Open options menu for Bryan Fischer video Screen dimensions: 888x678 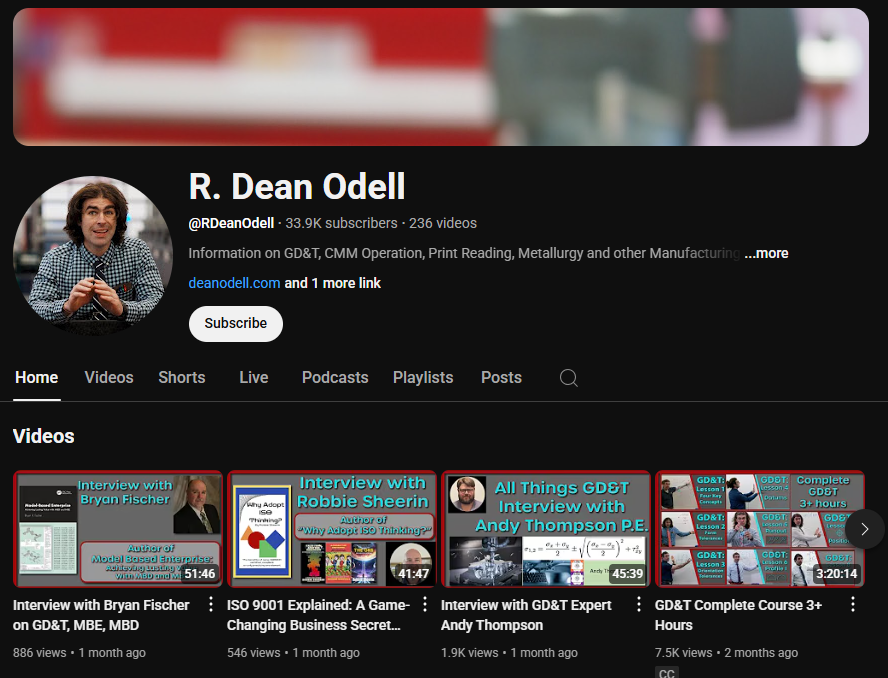[x=211, y=604]
